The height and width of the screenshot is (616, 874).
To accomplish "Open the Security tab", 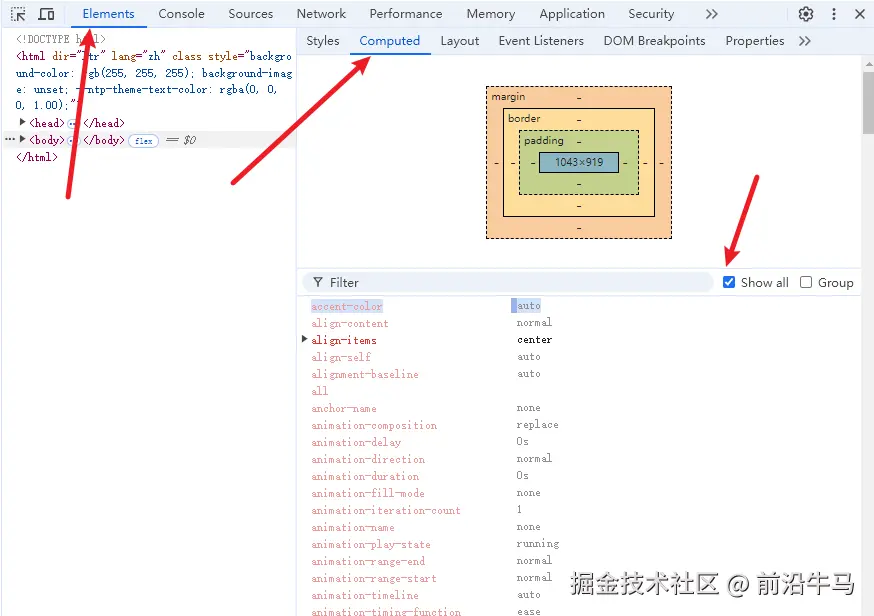I will point(651,14).
